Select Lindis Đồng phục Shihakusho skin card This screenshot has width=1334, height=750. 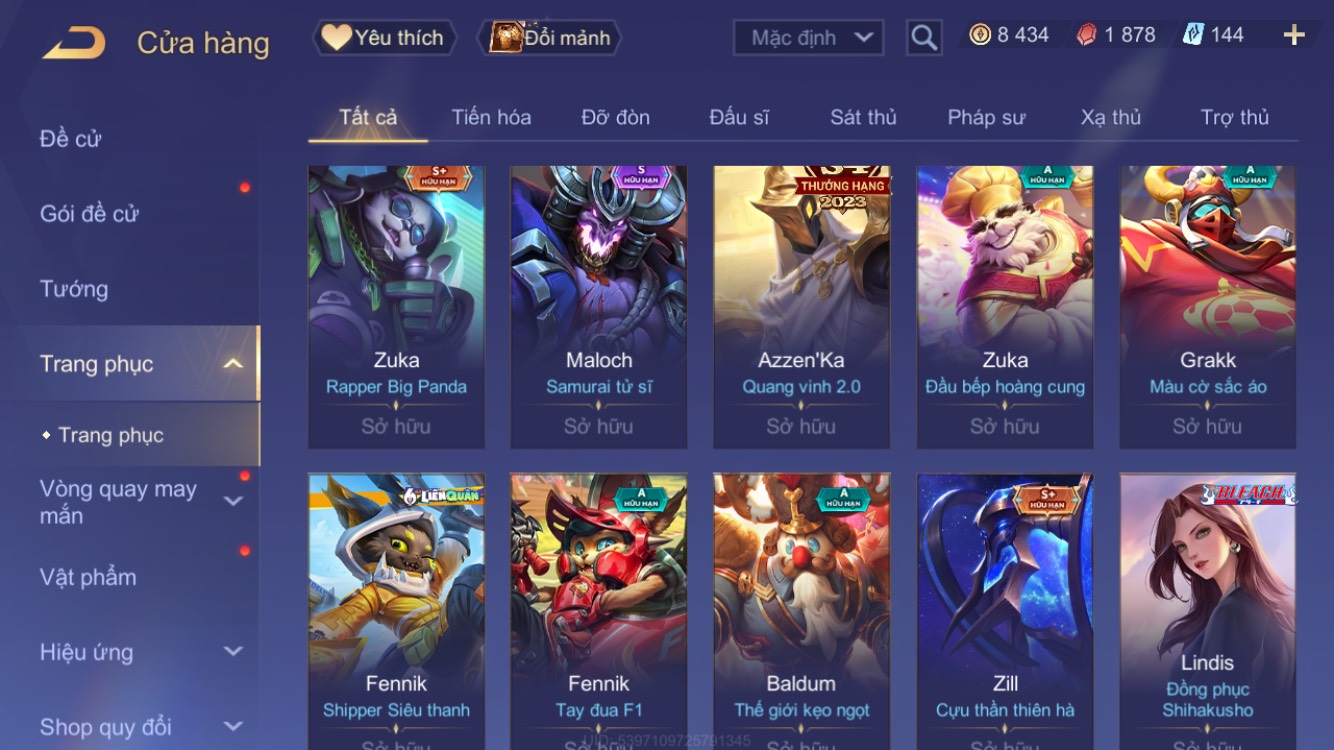point(1207,612)
